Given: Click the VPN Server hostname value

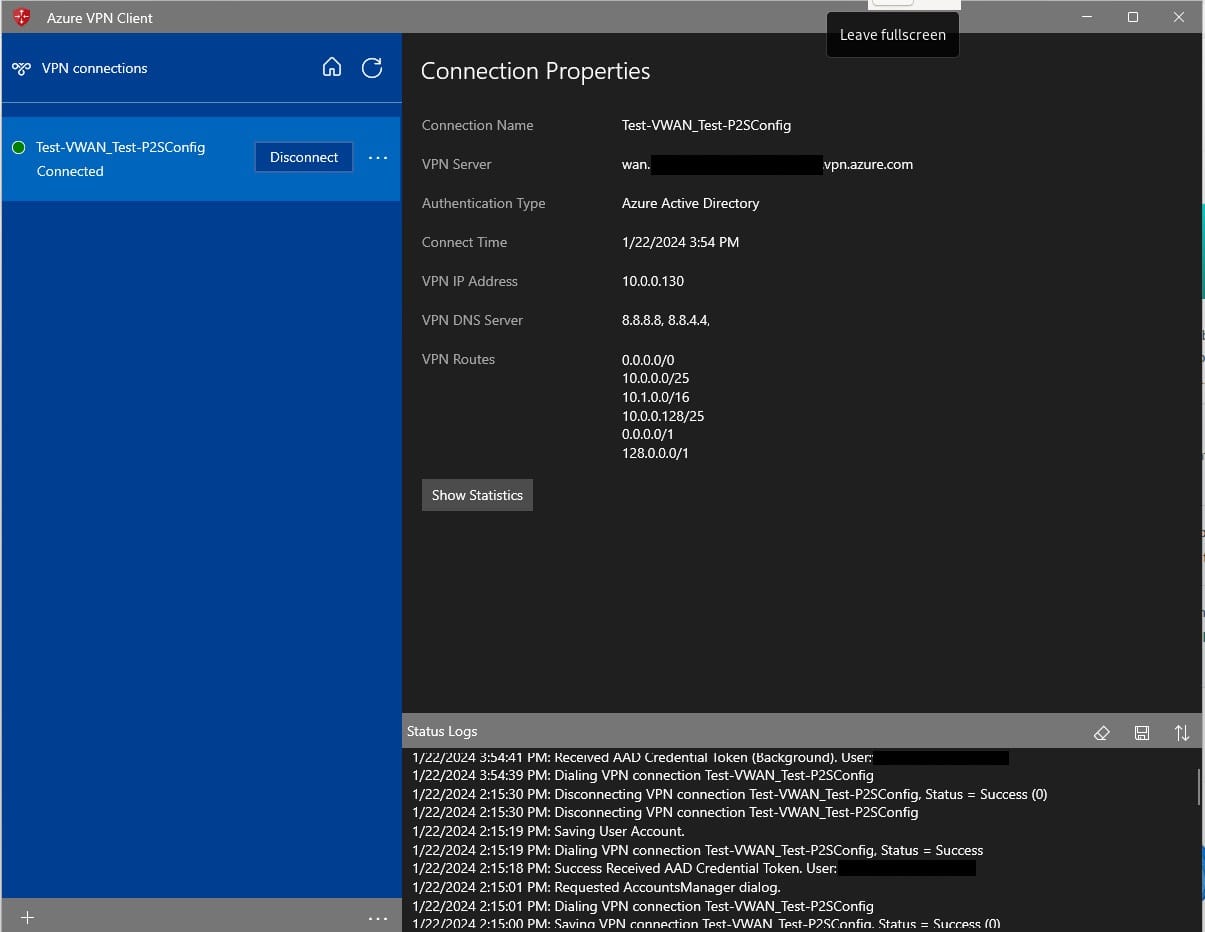Looking at the screenshot, I should (767, 164).
